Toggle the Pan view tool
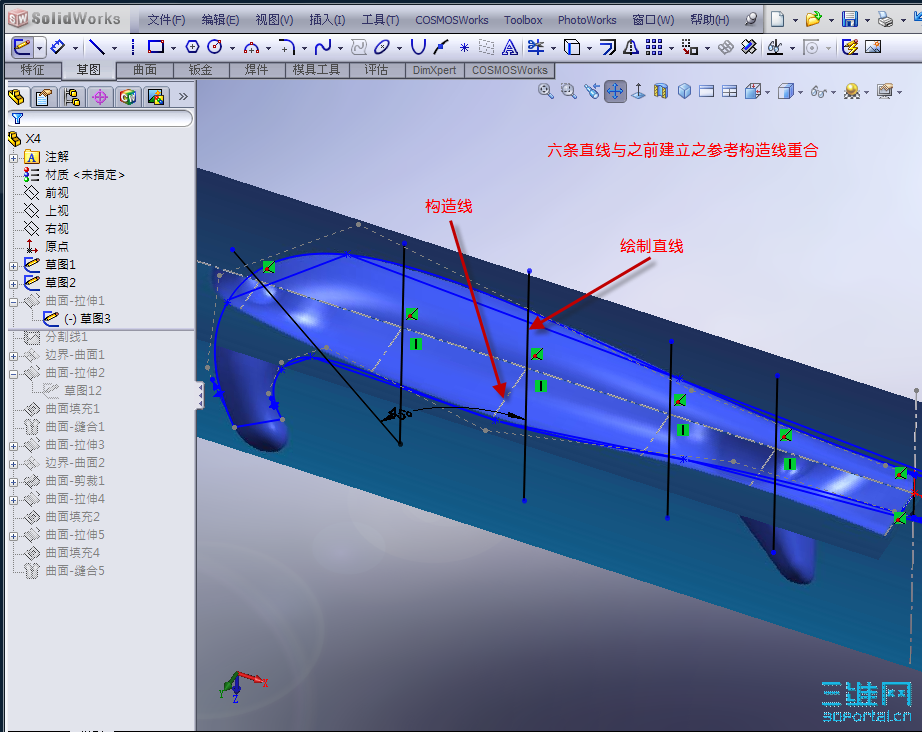 [x=615, y=91]
